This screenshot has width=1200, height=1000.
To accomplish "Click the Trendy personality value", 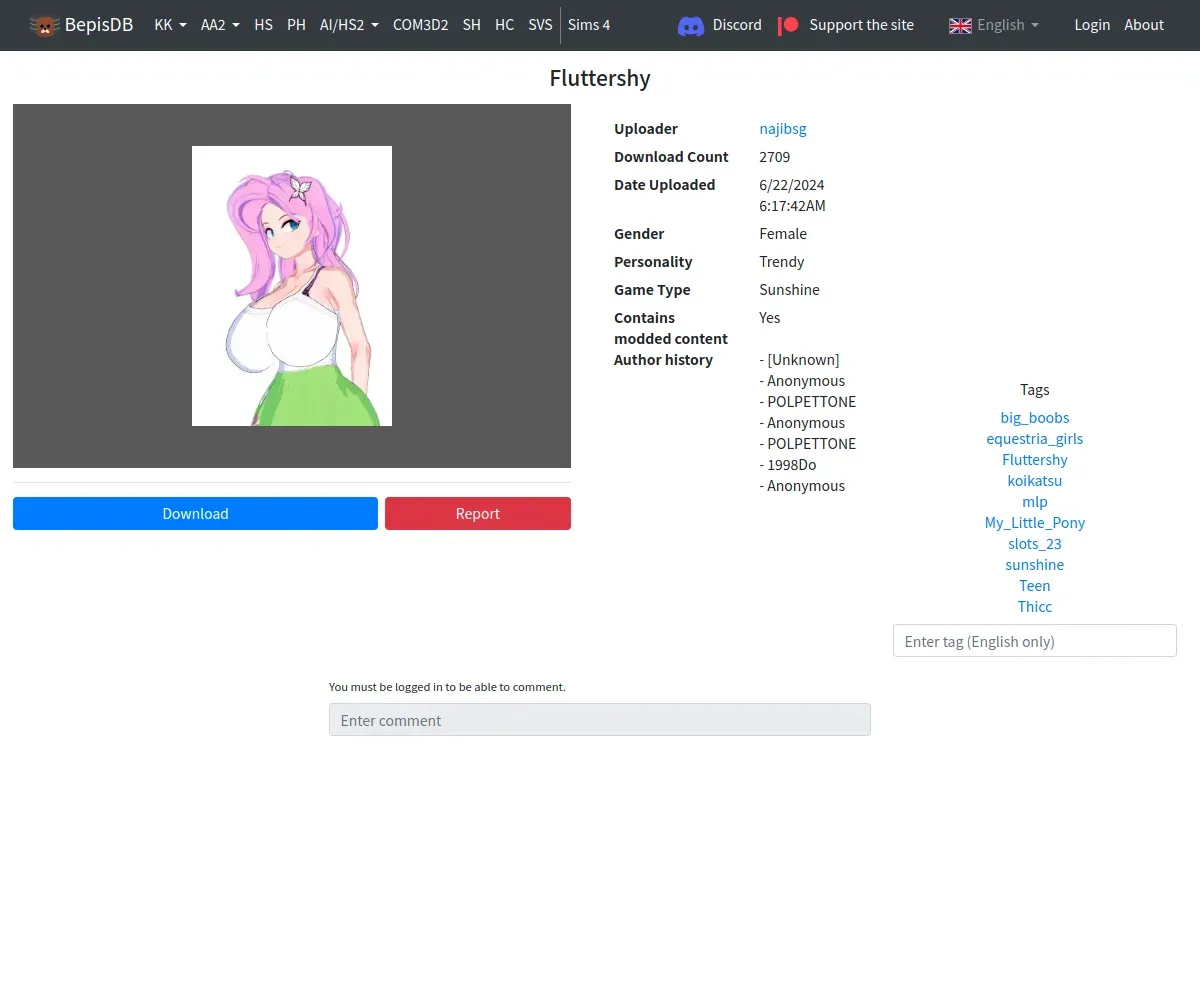I will coord(782,261).
